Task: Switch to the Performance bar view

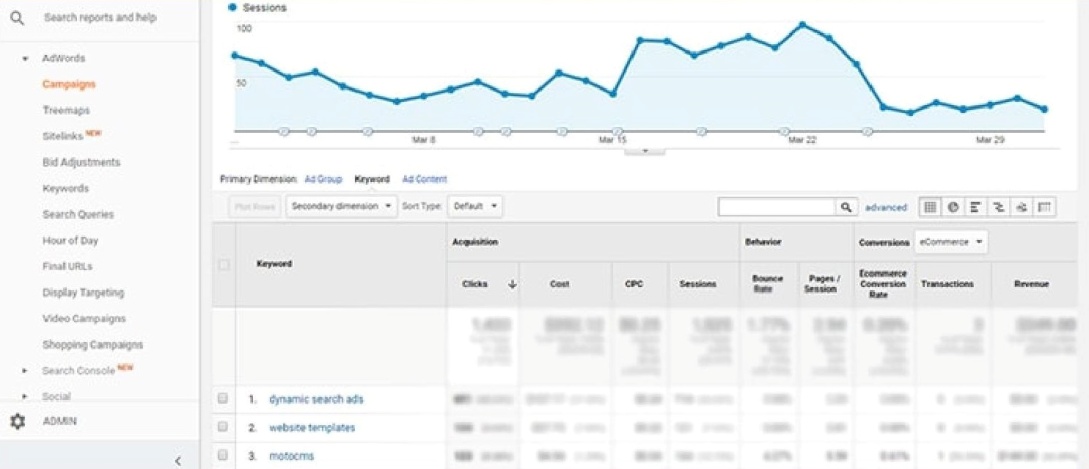Action: 976,207
